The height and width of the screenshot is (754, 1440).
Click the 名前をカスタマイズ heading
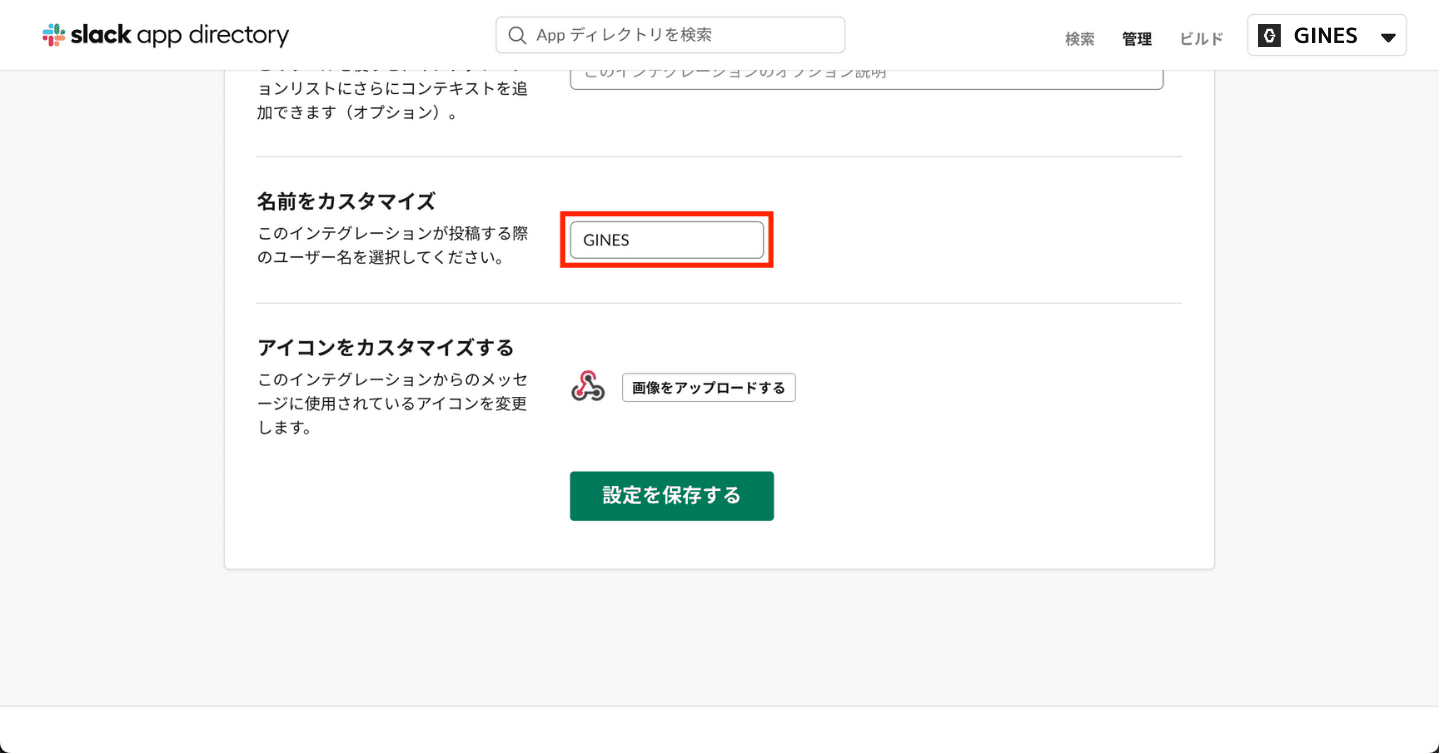click(346, 201)
